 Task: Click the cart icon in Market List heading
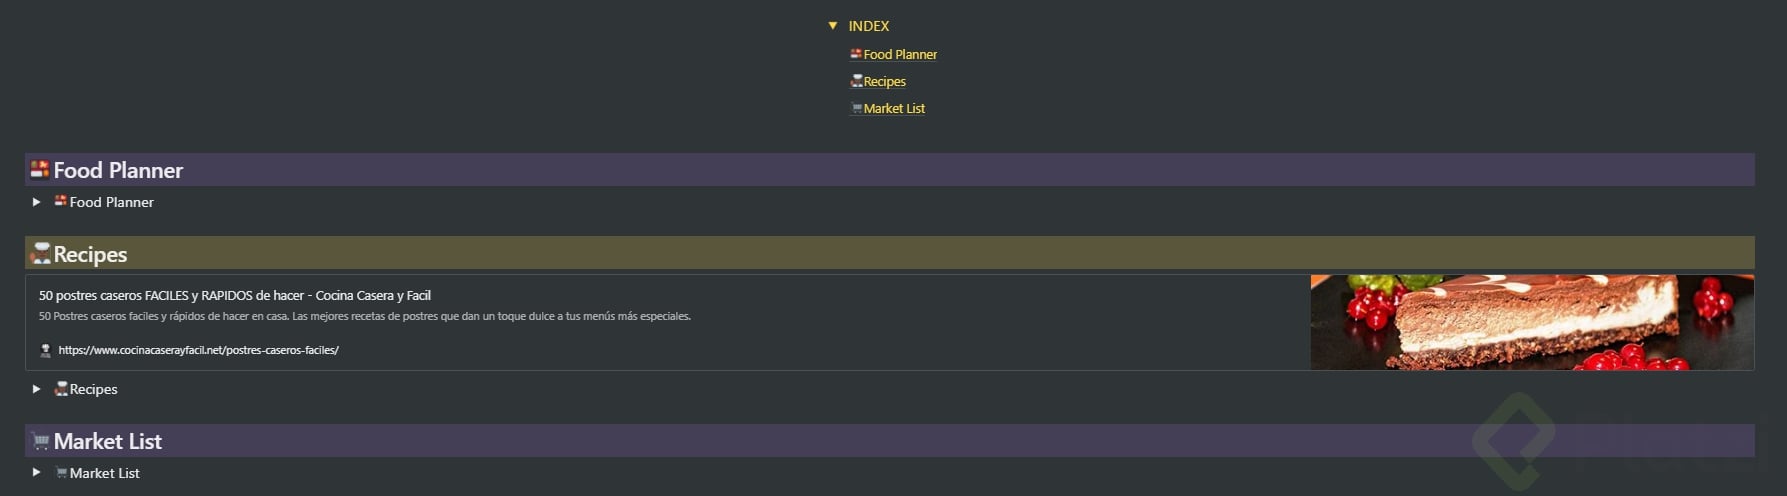pos(40,441)
